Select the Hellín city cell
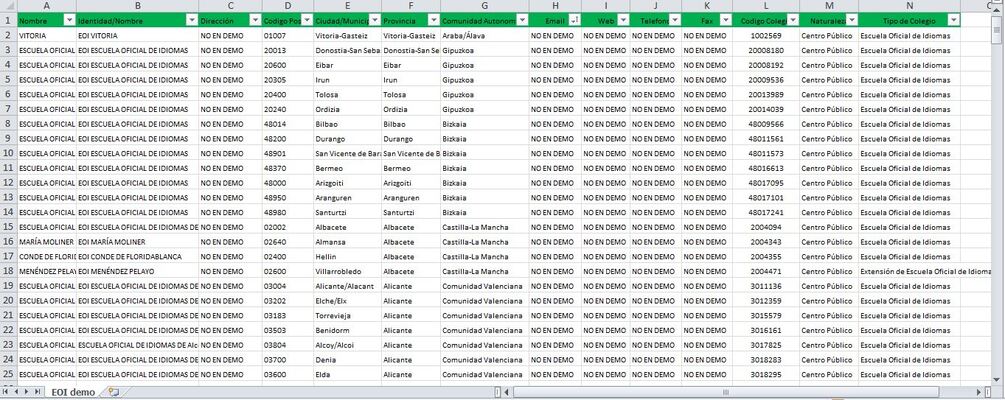Screen dimensions: 1005x400 [347, 256]
